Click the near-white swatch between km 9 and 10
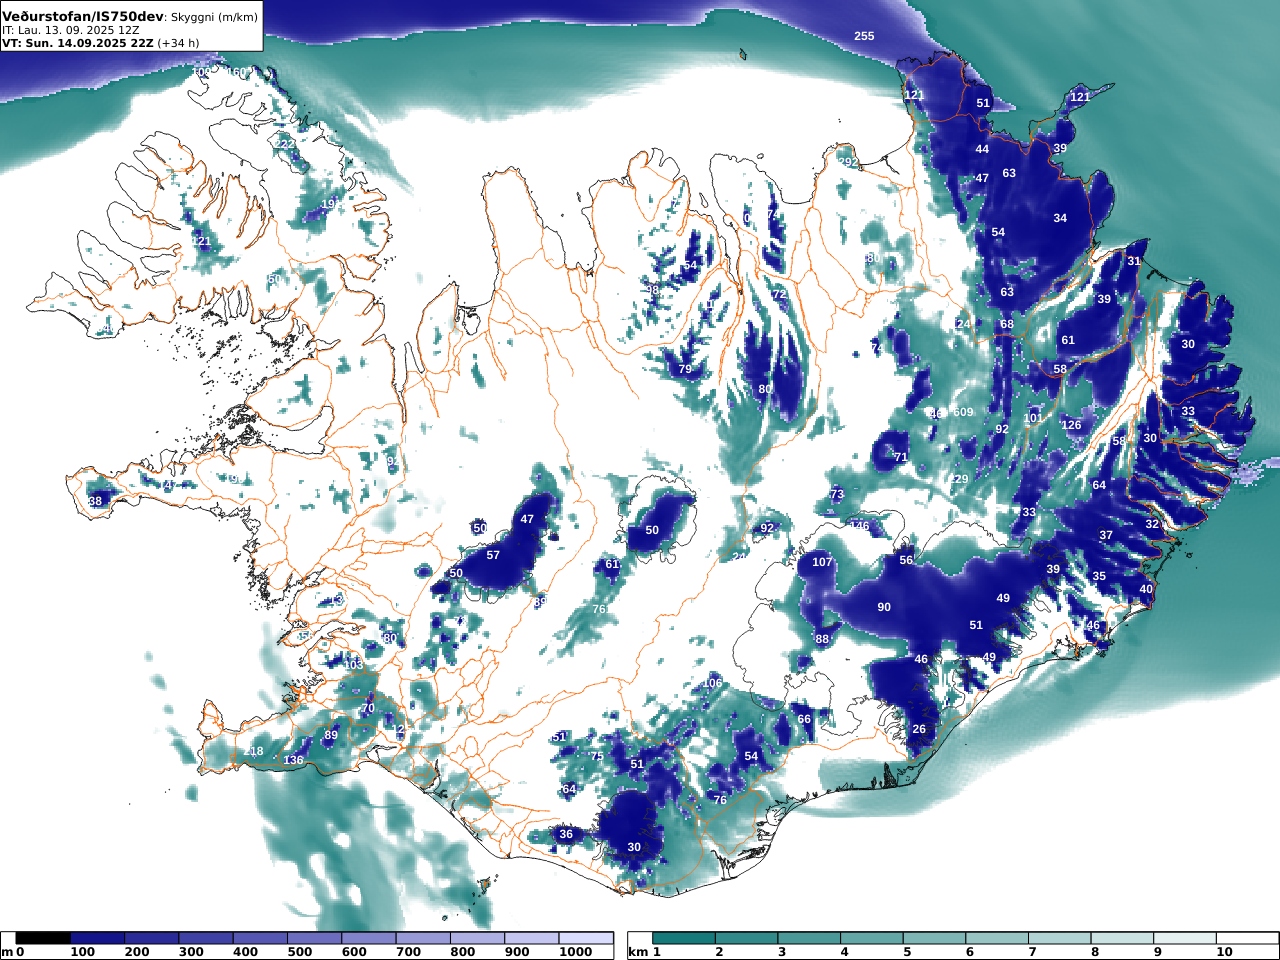1280x960 pixels. (x=1184, y=938)
